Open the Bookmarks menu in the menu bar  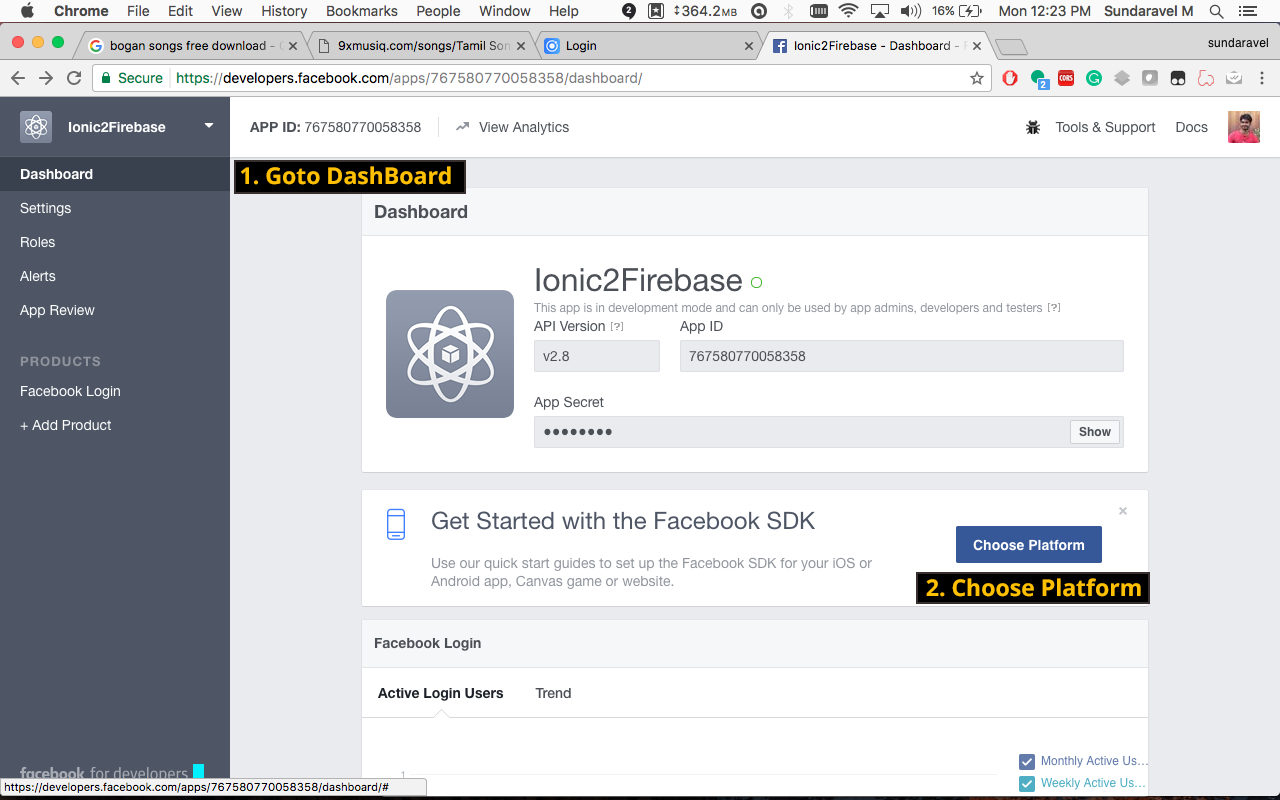click(x=361, y=11)
